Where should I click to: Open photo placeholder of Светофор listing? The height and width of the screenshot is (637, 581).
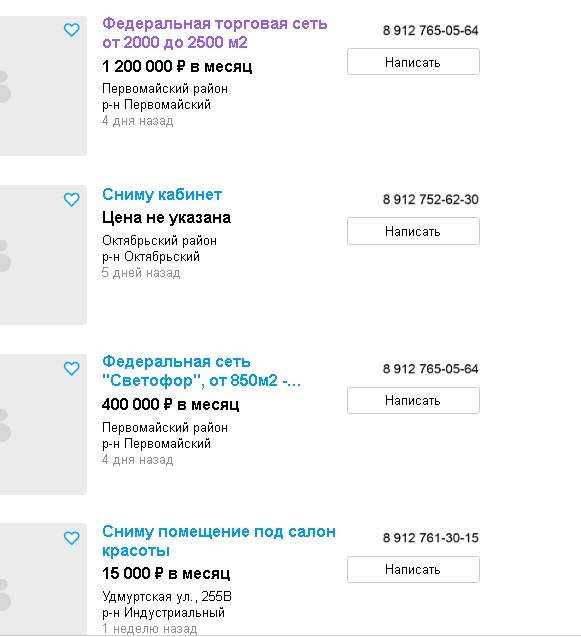point(43,424)
